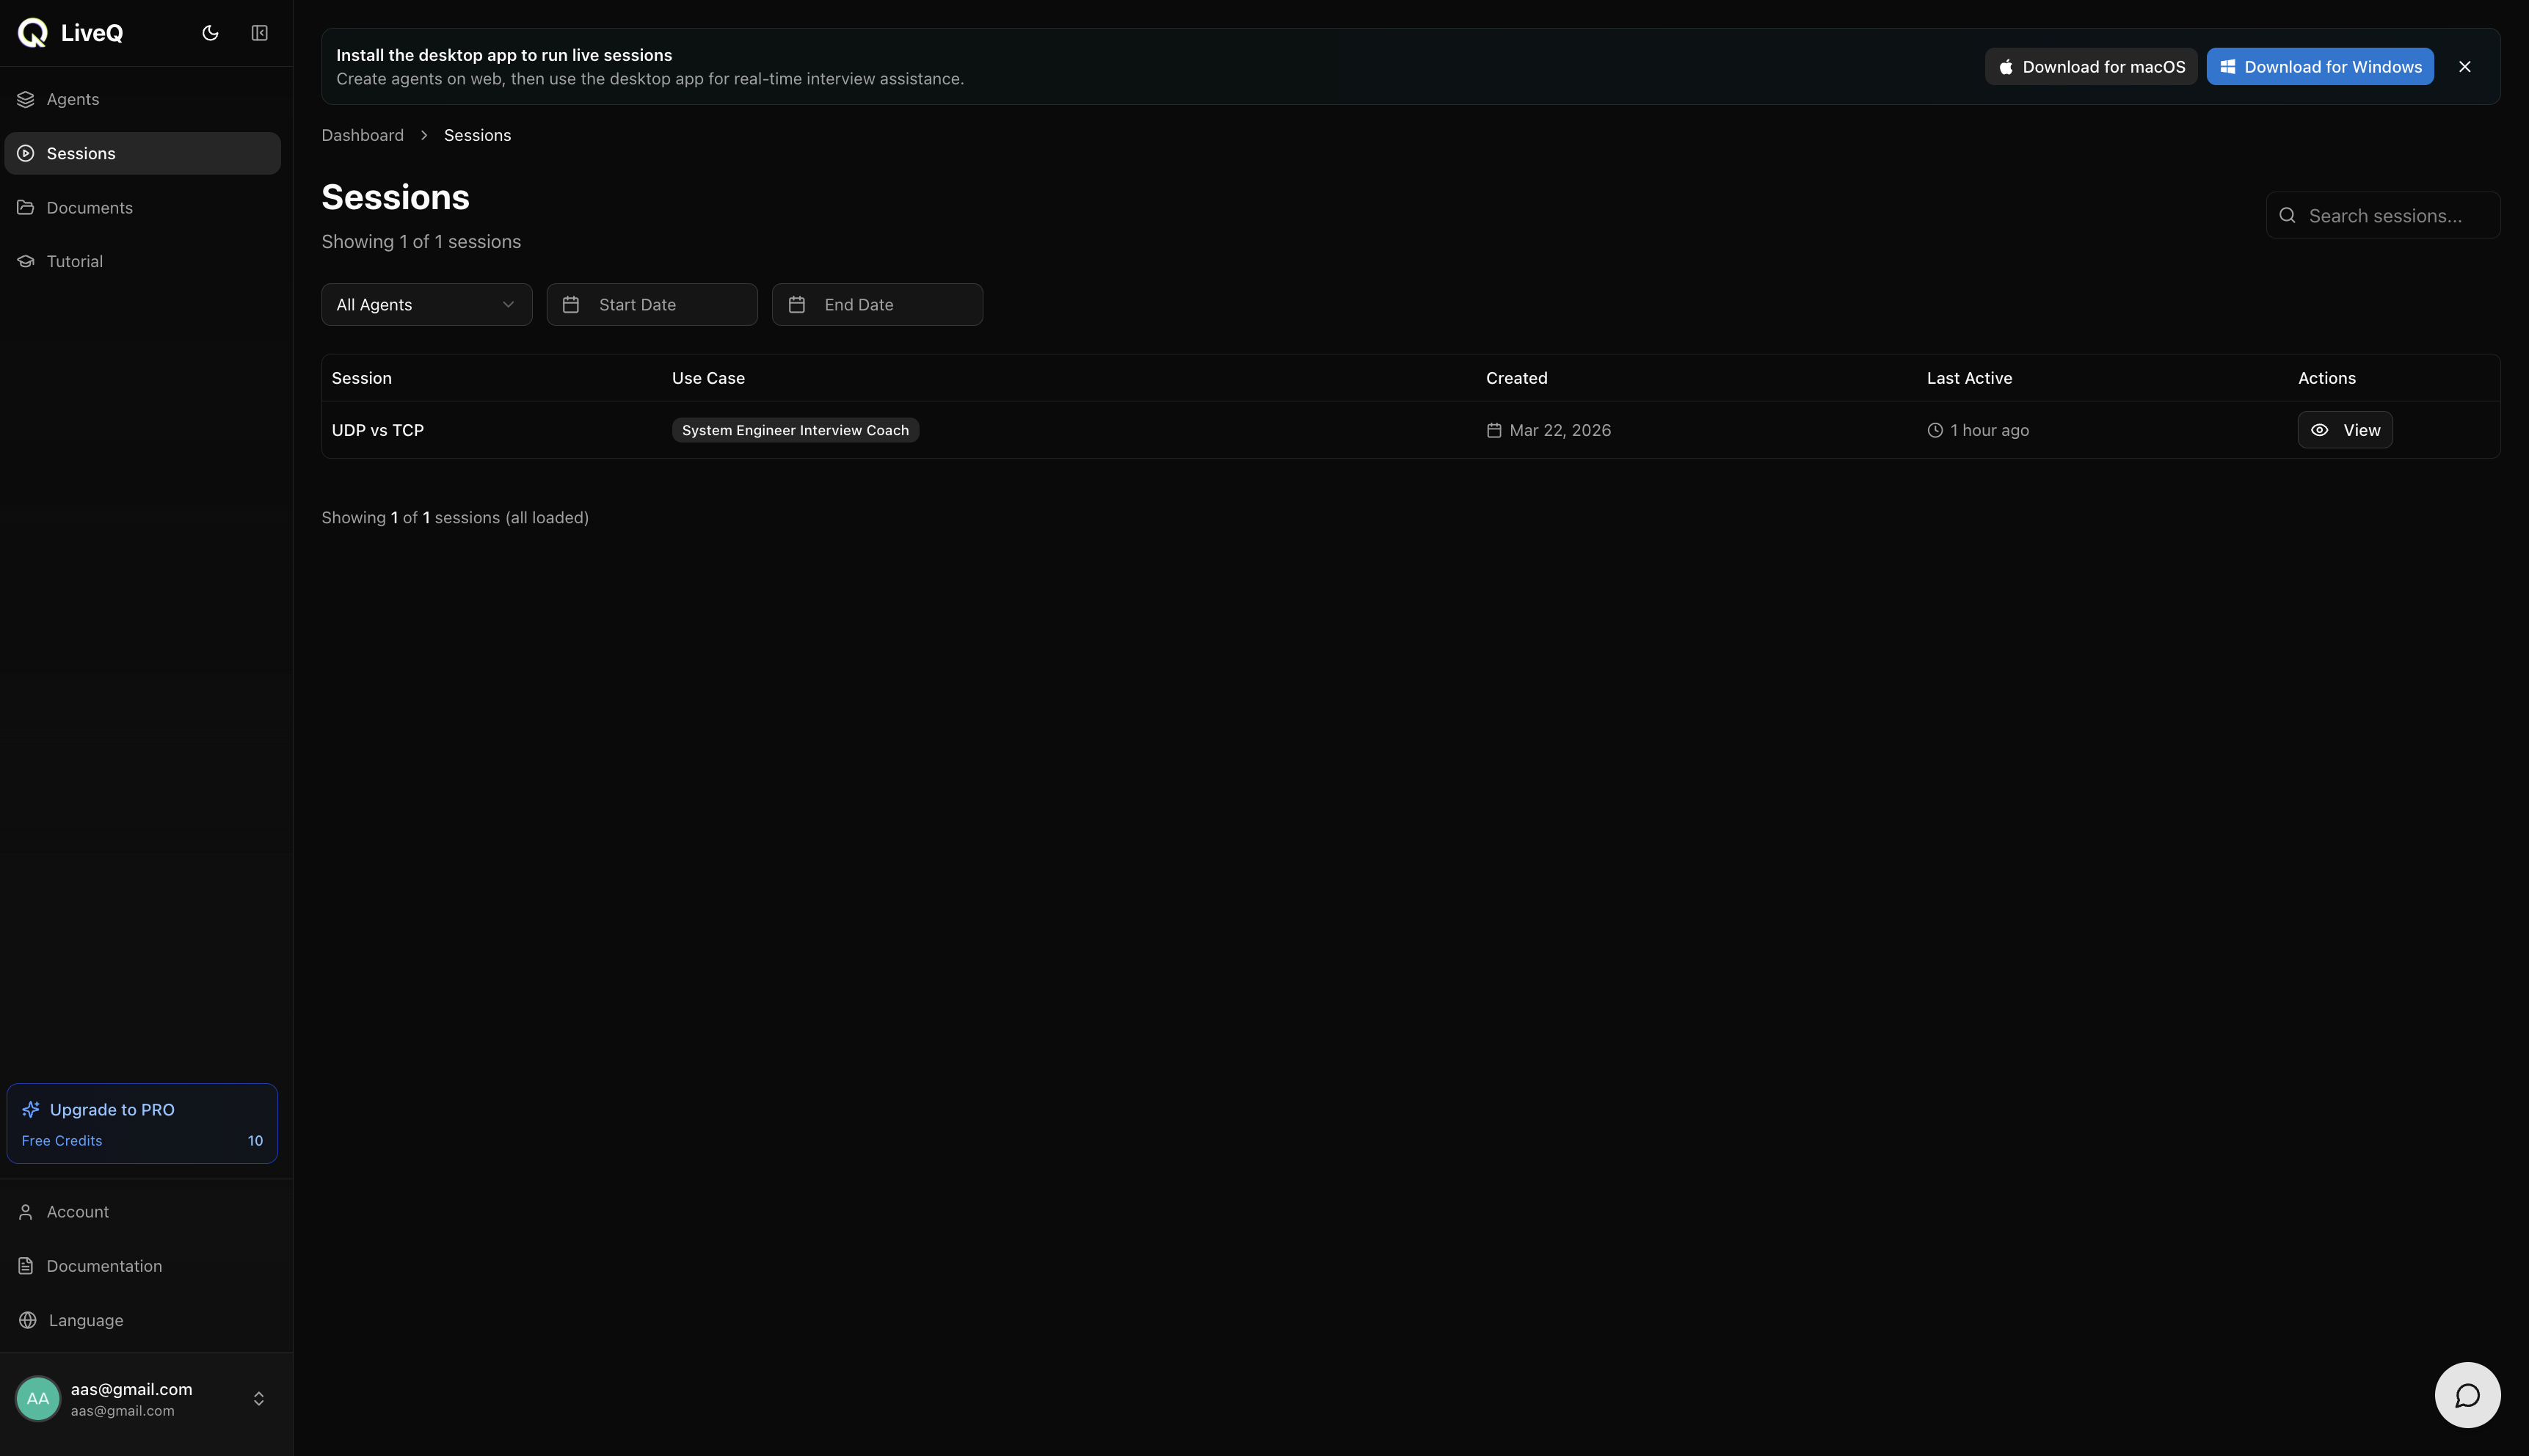The width and height of the screenshot is (2529, 1456).
Task: View the UDP vs TCP session
Action: pyautogui.click(x=2344, y=430)
